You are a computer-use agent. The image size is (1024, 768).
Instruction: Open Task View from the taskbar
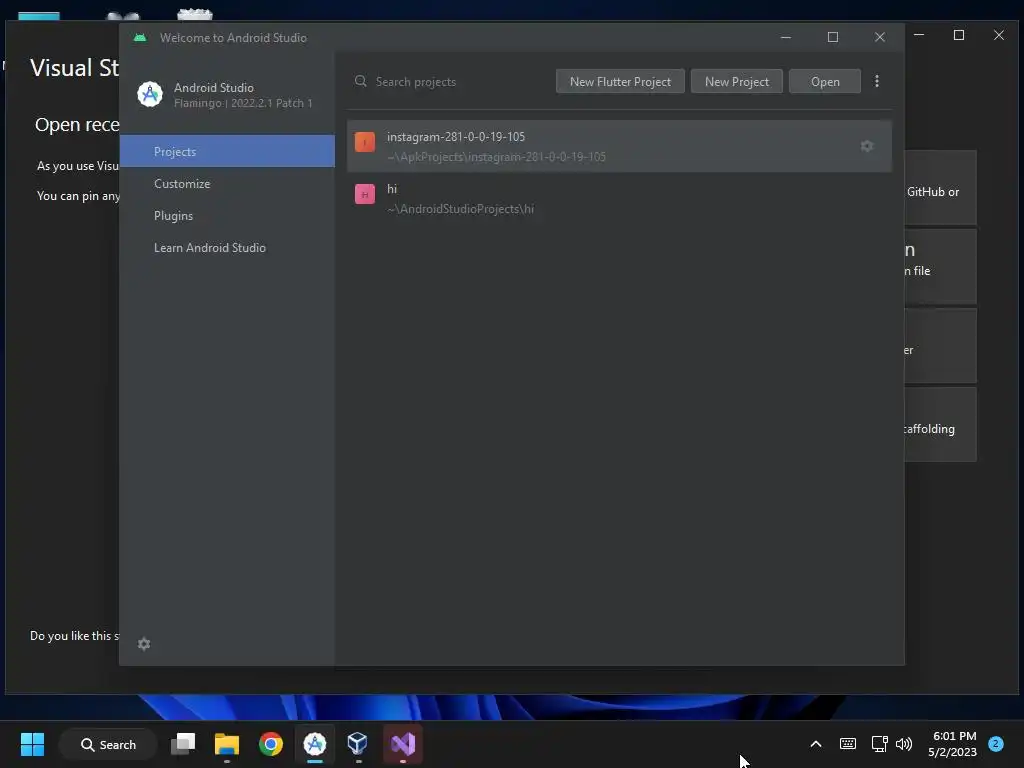point(183,744)
